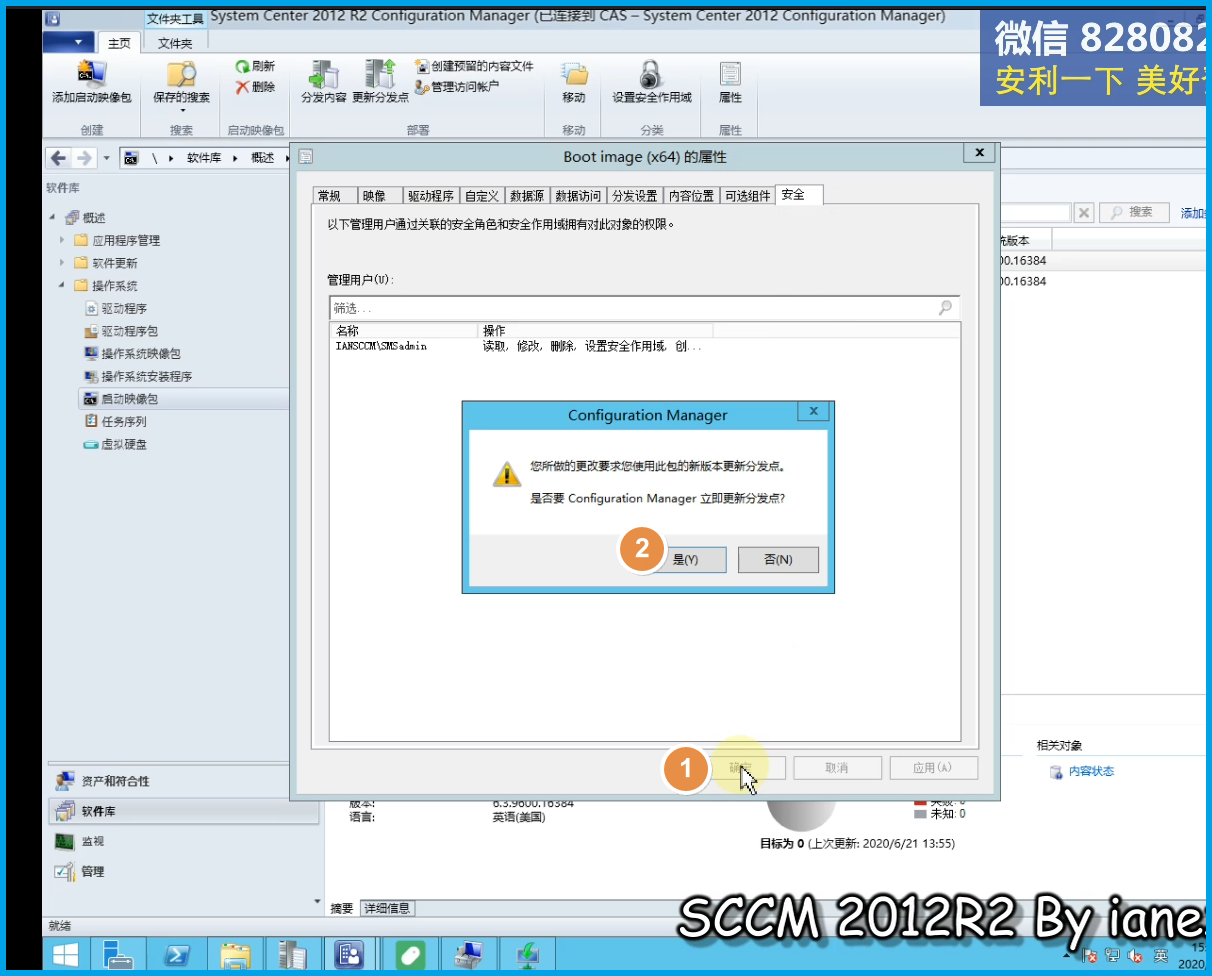Open the 资产和符合性 workspace
The image size is (1212, 976).
point(116,781)
